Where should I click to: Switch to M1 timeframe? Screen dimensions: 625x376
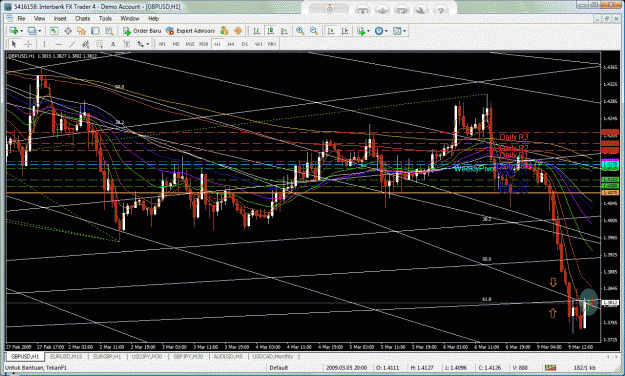162,44
